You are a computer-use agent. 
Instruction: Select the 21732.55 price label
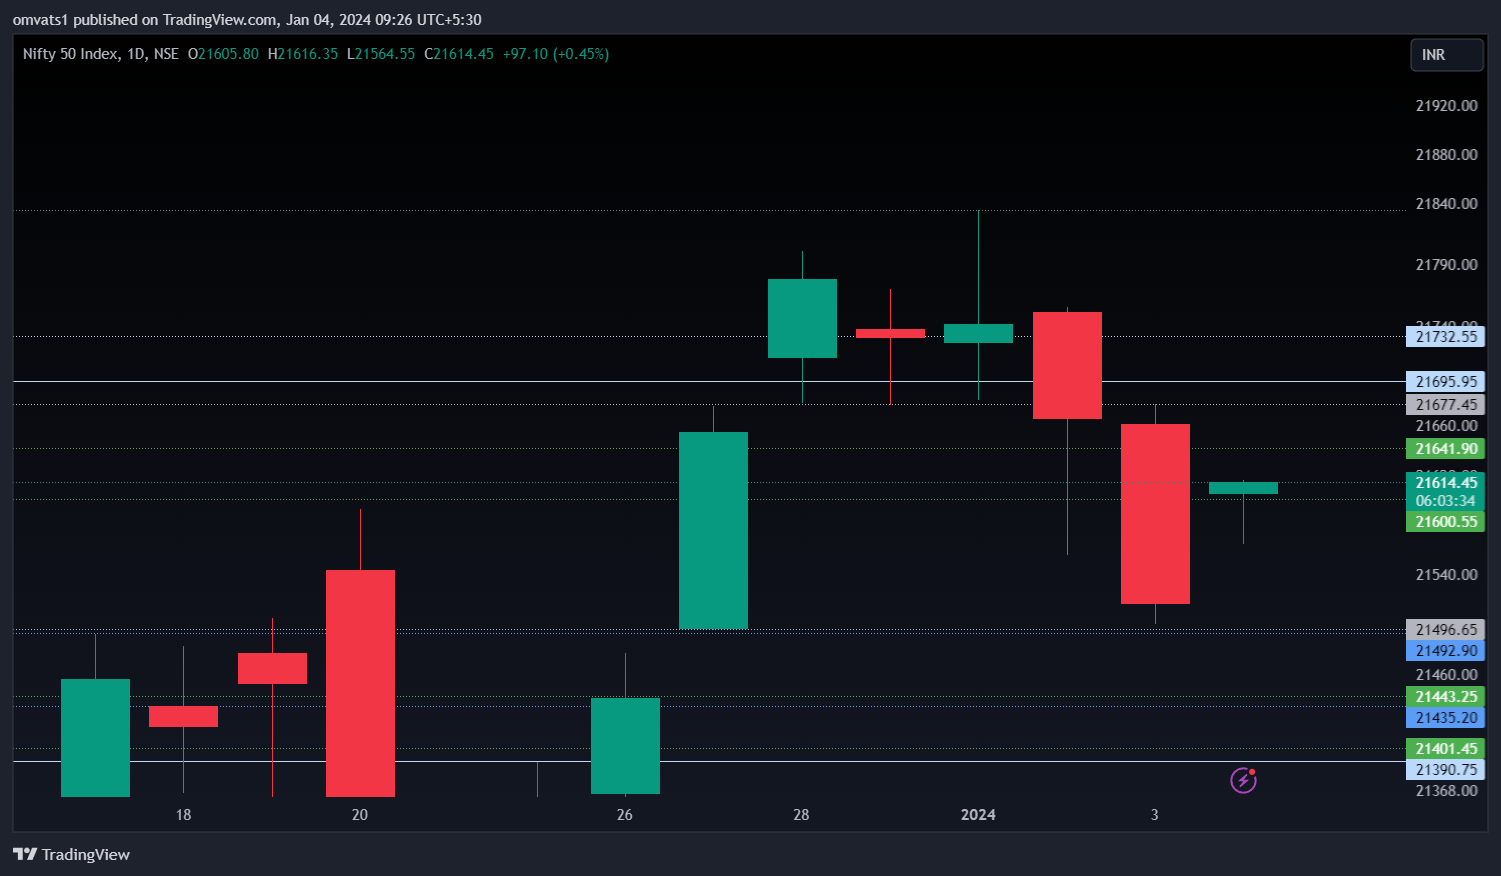(1445, 337)
